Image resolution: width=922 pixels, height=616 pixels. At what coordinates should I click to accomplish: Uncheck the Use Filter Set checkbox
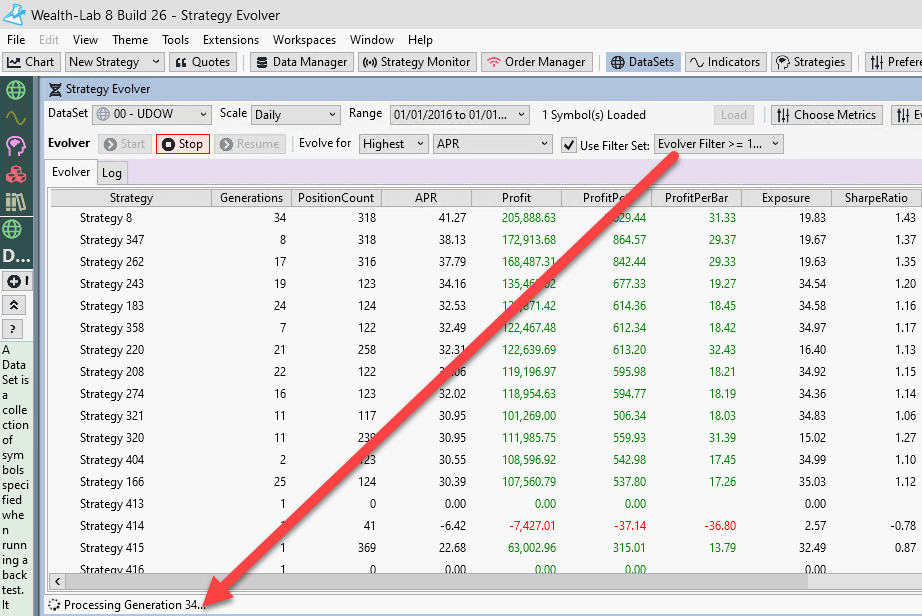(569, 144)
